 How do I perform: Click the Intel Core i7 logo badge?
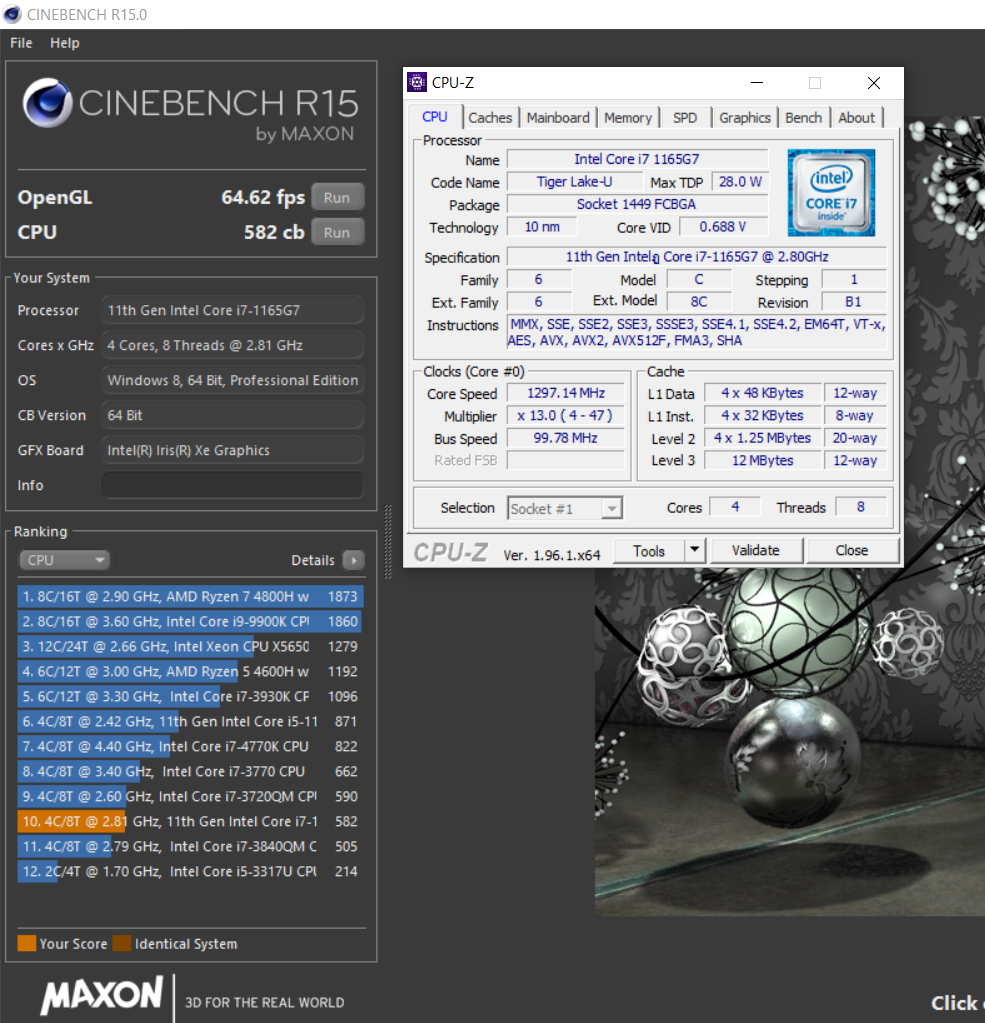tap(831, 192)
